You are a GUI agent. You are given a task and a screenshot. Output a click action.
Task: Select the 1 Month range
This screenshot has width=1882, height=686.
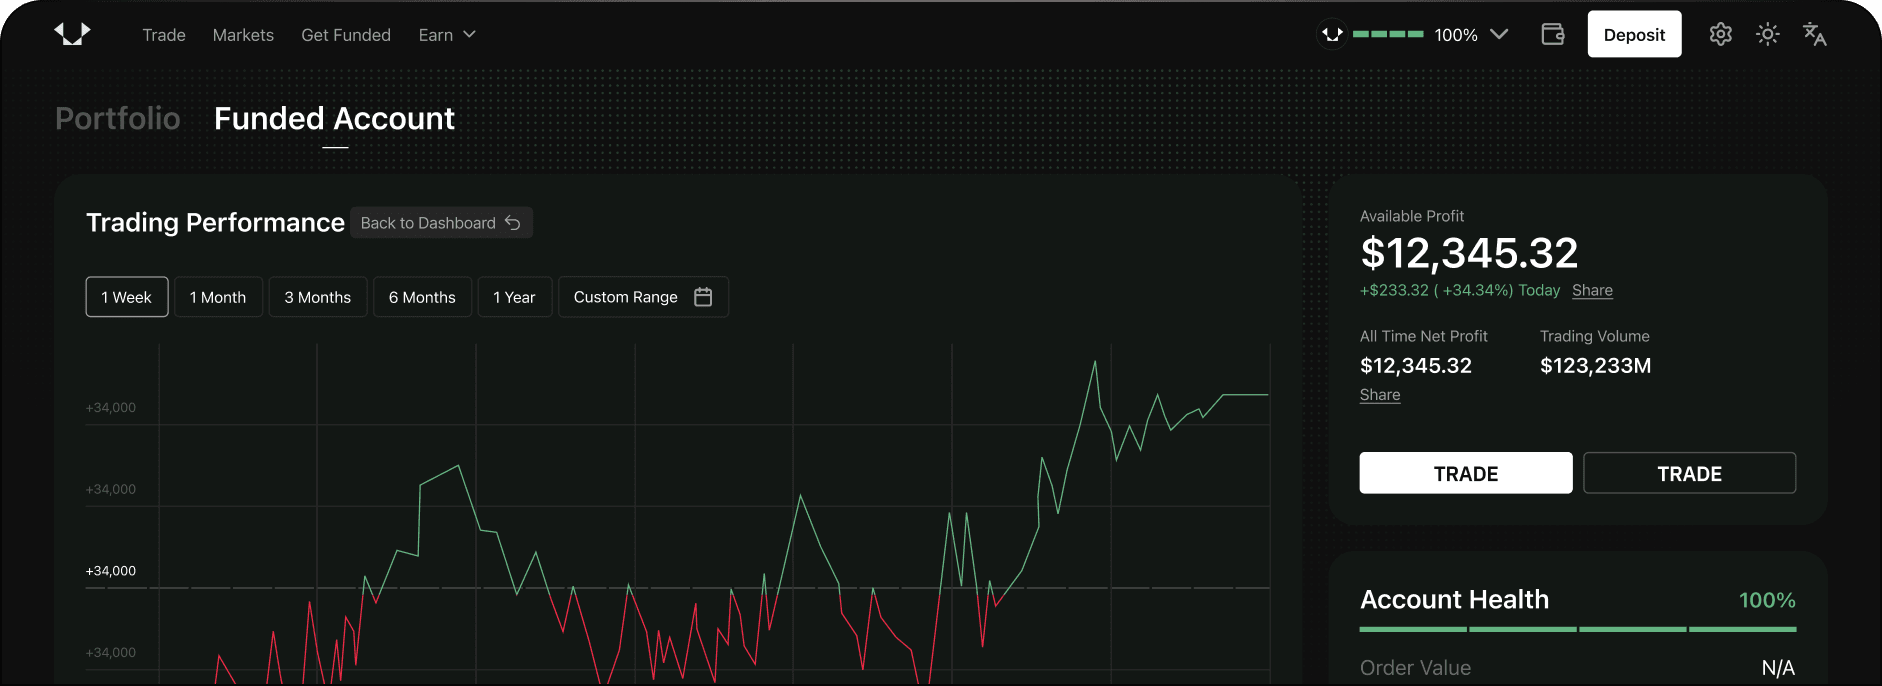click(x=218, y=297)
